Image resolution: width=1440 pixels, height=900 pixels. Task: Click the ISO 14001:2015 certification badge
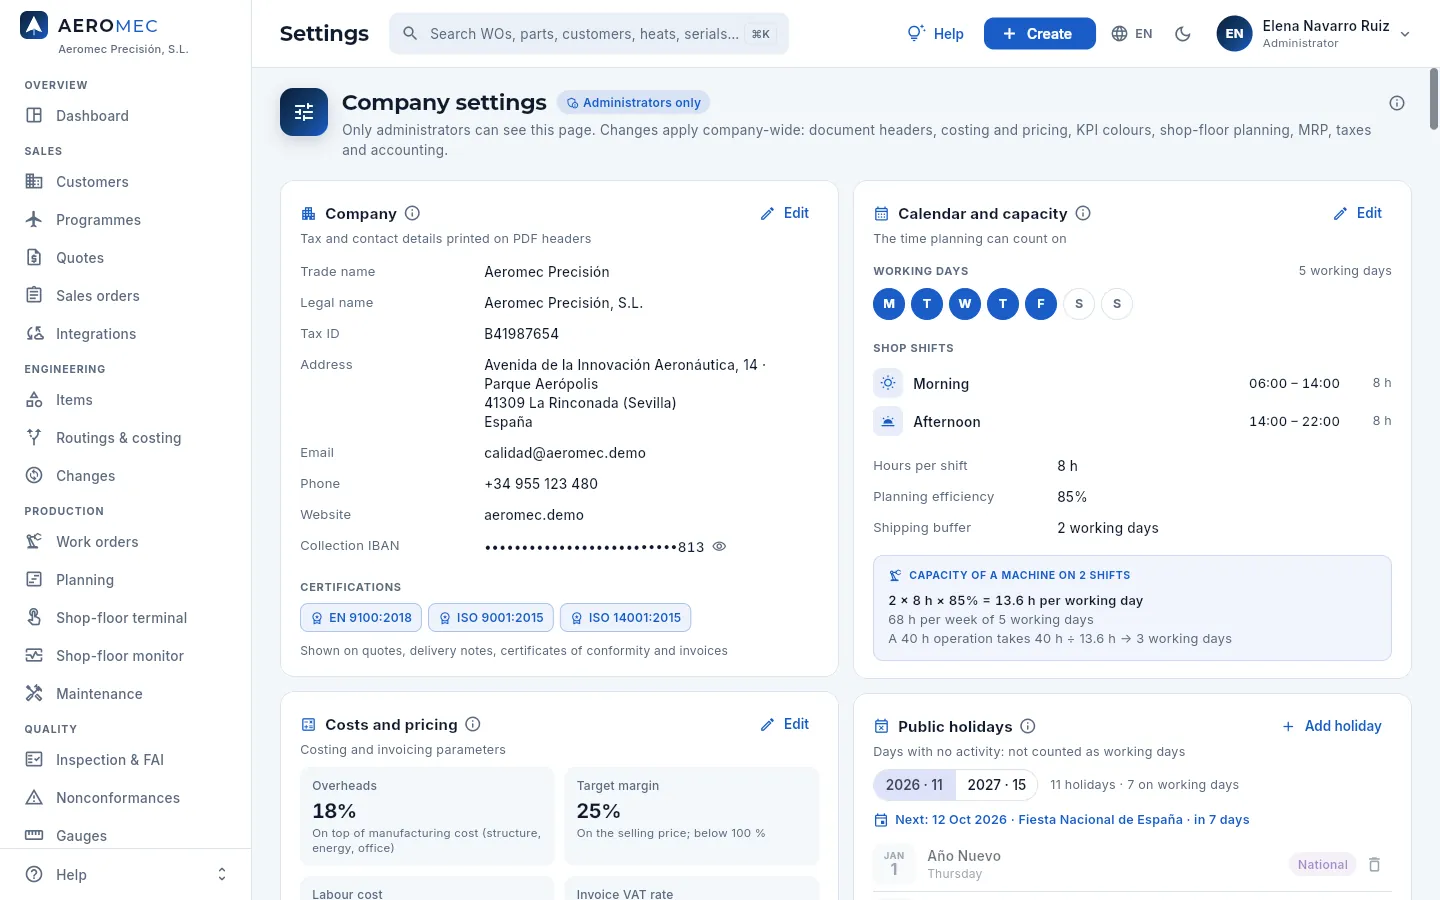[625, 618]
